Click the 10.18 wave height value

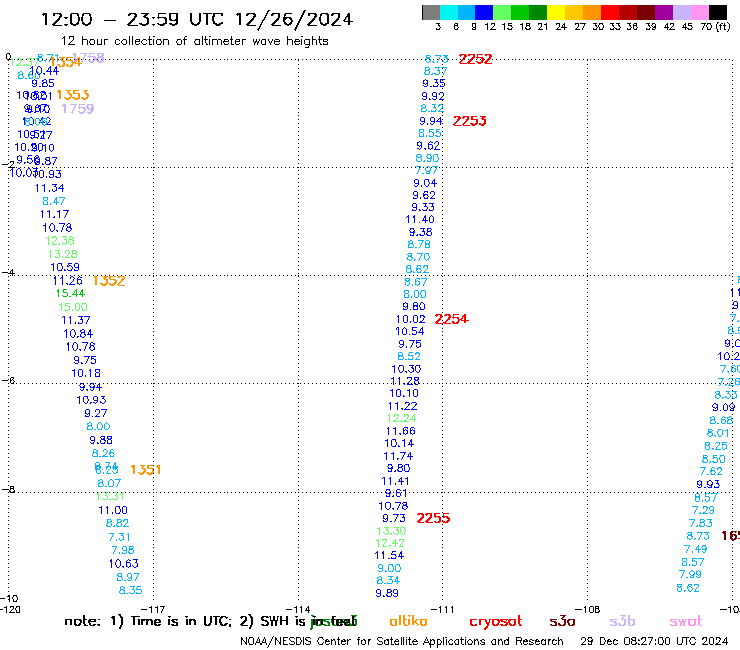(x=86, y=373)
